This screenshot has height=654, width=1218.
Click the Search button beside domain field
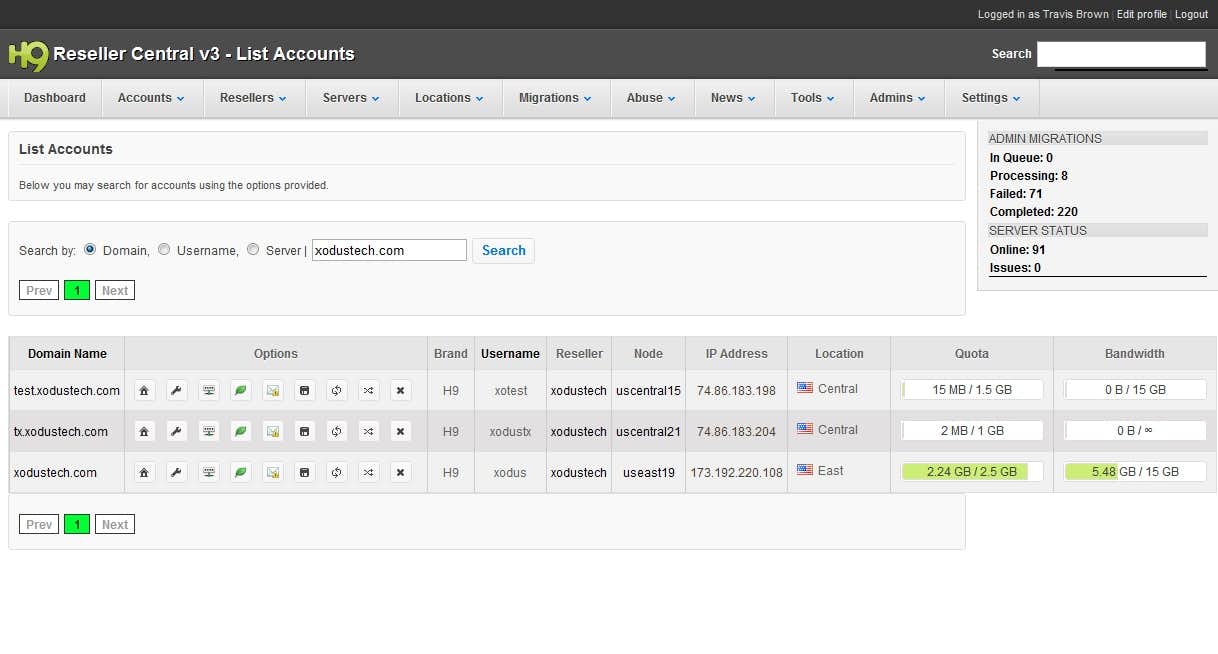click(503, 250)
